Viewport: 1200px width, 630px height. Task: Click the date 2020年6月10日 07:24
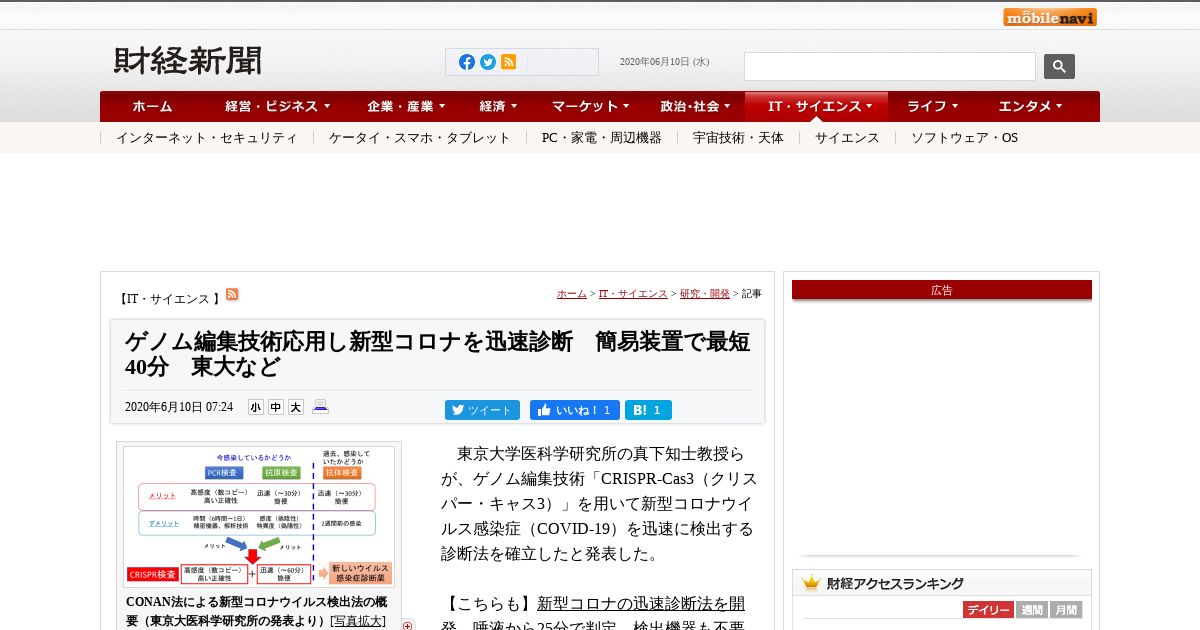pos(179,407)
